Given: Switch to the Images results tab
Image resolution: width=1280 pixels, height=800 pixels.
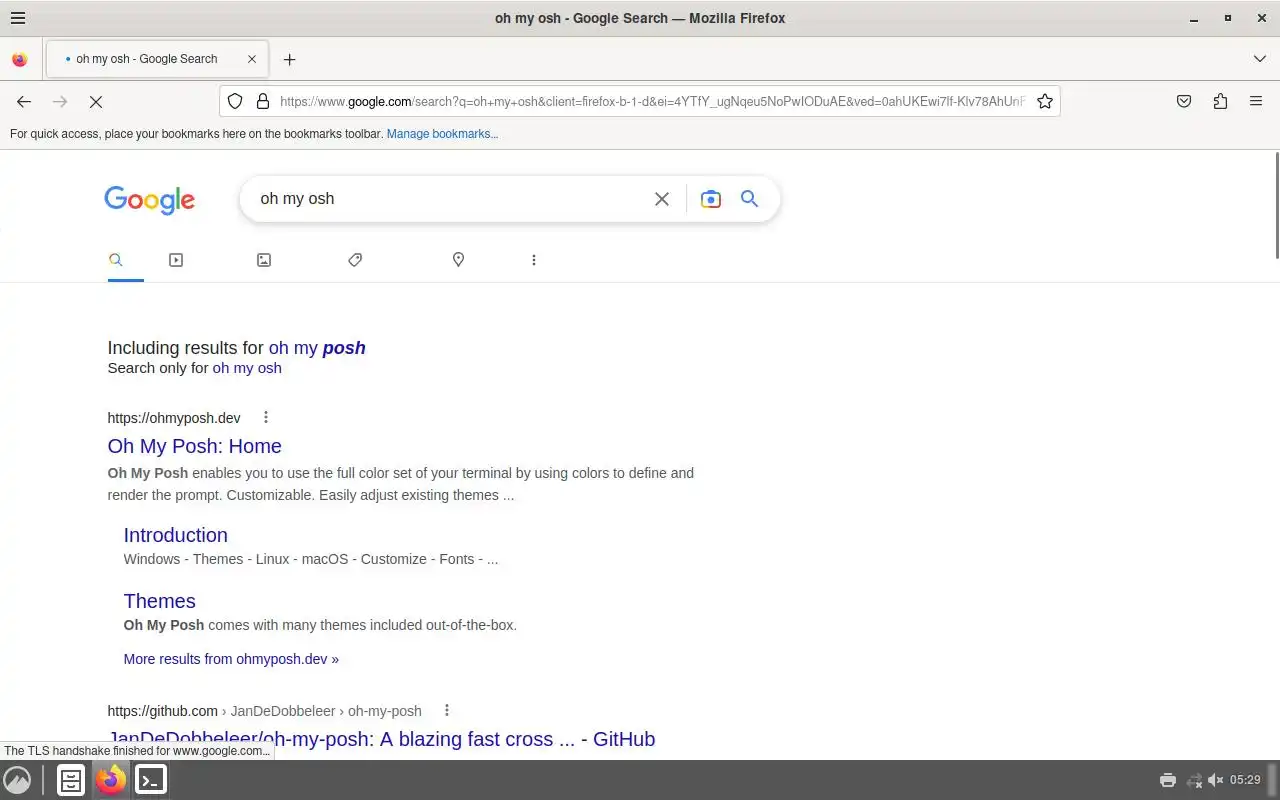Looking at the screenshot, I should coord(264,260).
